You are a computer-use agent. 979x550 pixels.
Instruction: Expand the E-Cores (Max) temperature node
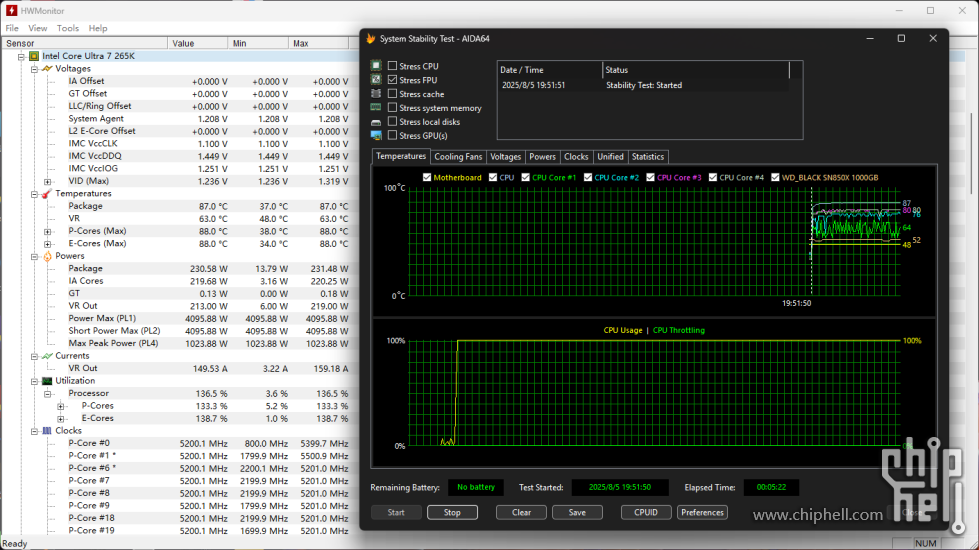[x=47, y=244]
